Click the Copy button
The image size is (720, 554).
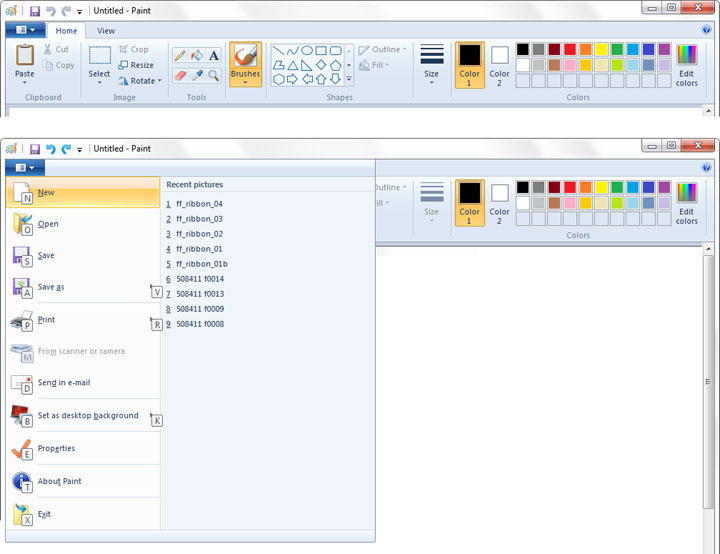tap(58, 65)
